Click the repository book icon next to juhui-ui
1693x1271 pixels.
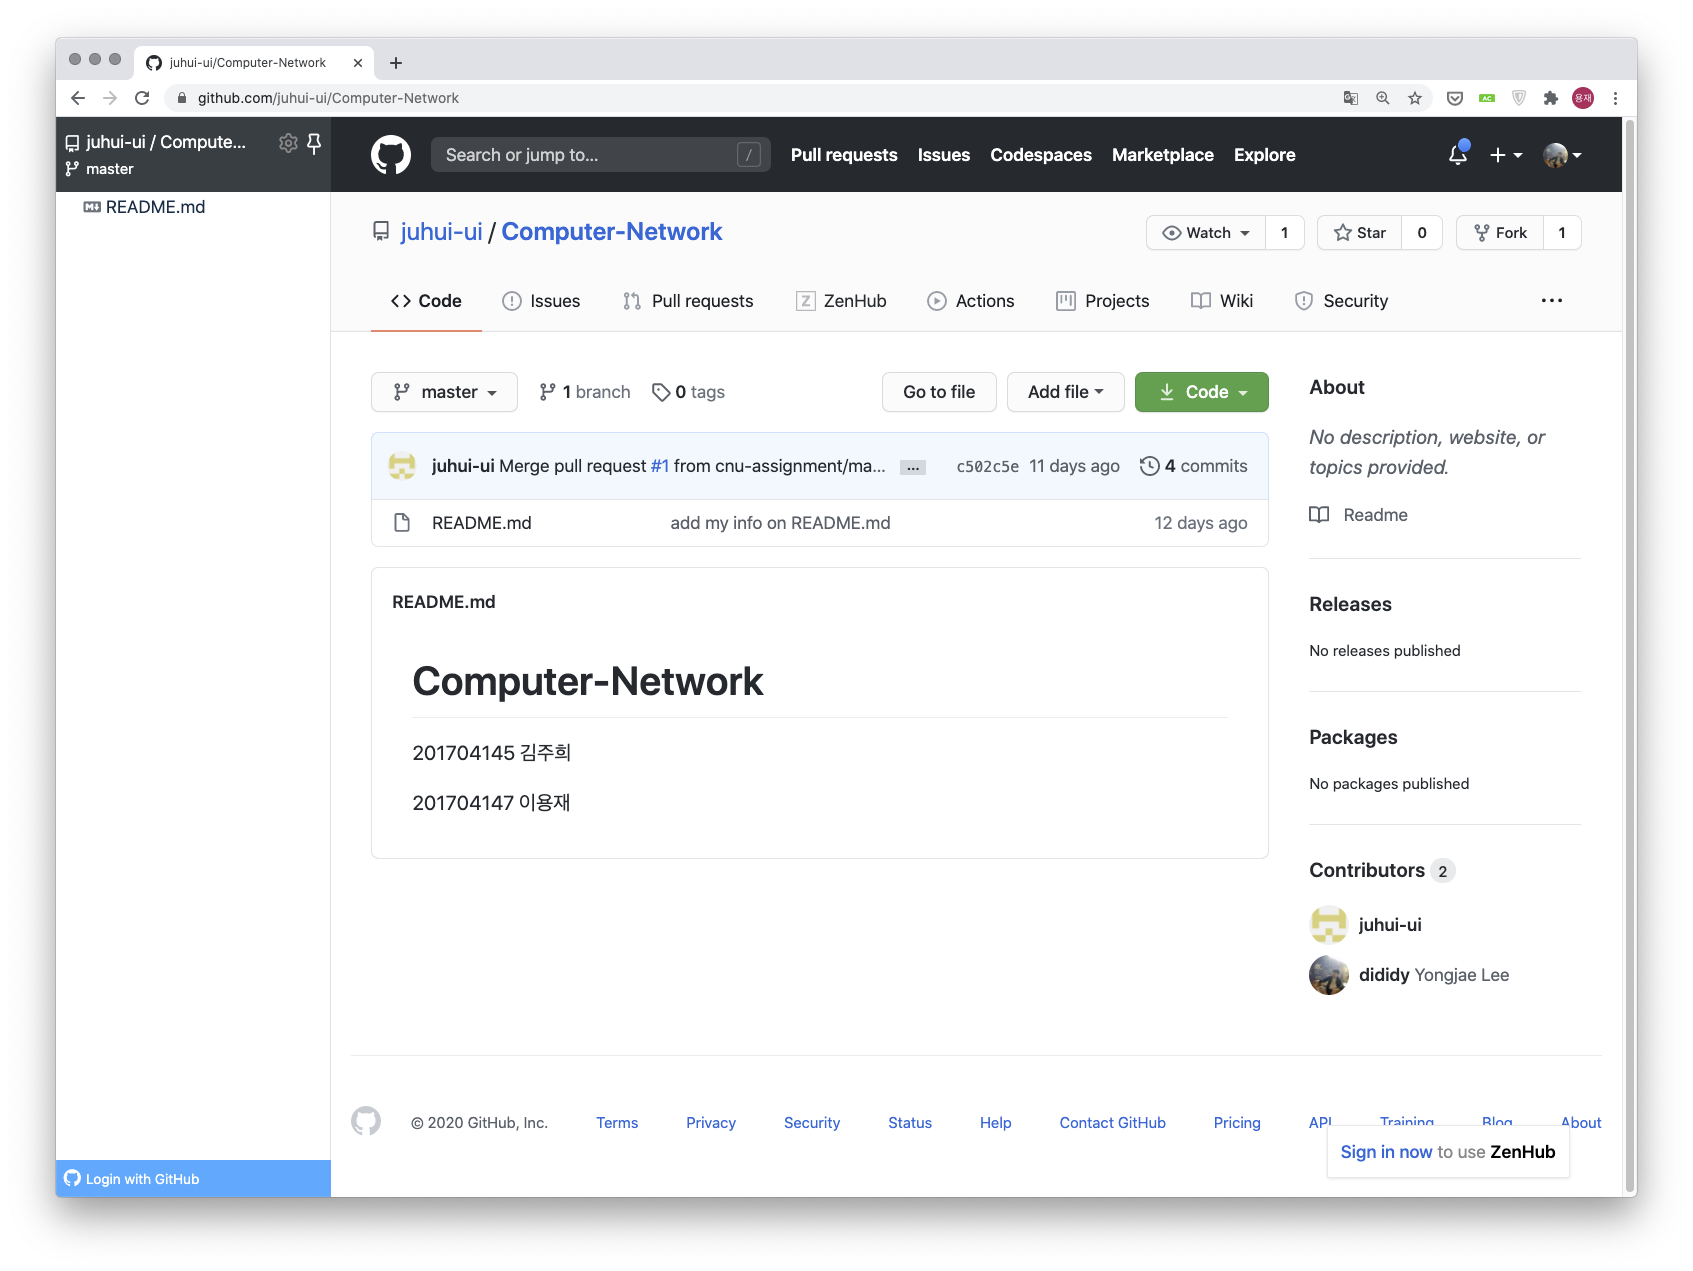[x=380, y=231]
